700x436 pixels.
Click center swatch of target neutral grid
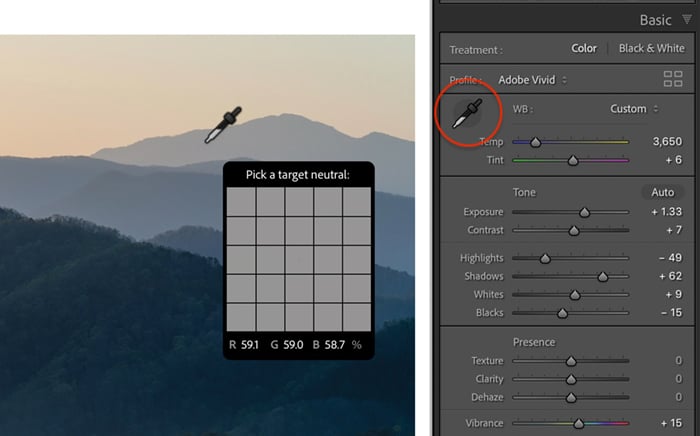point(299,259)
